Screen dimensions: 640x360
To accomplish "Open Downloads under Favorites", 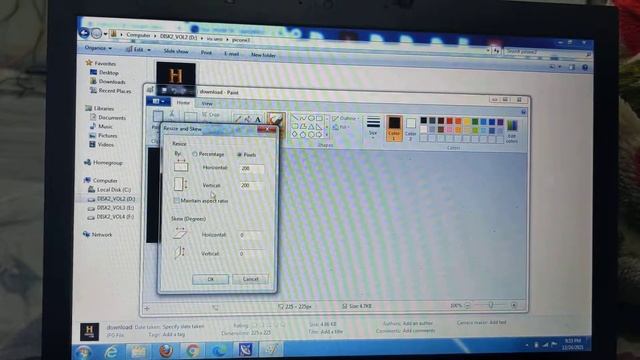I will 108,82.
